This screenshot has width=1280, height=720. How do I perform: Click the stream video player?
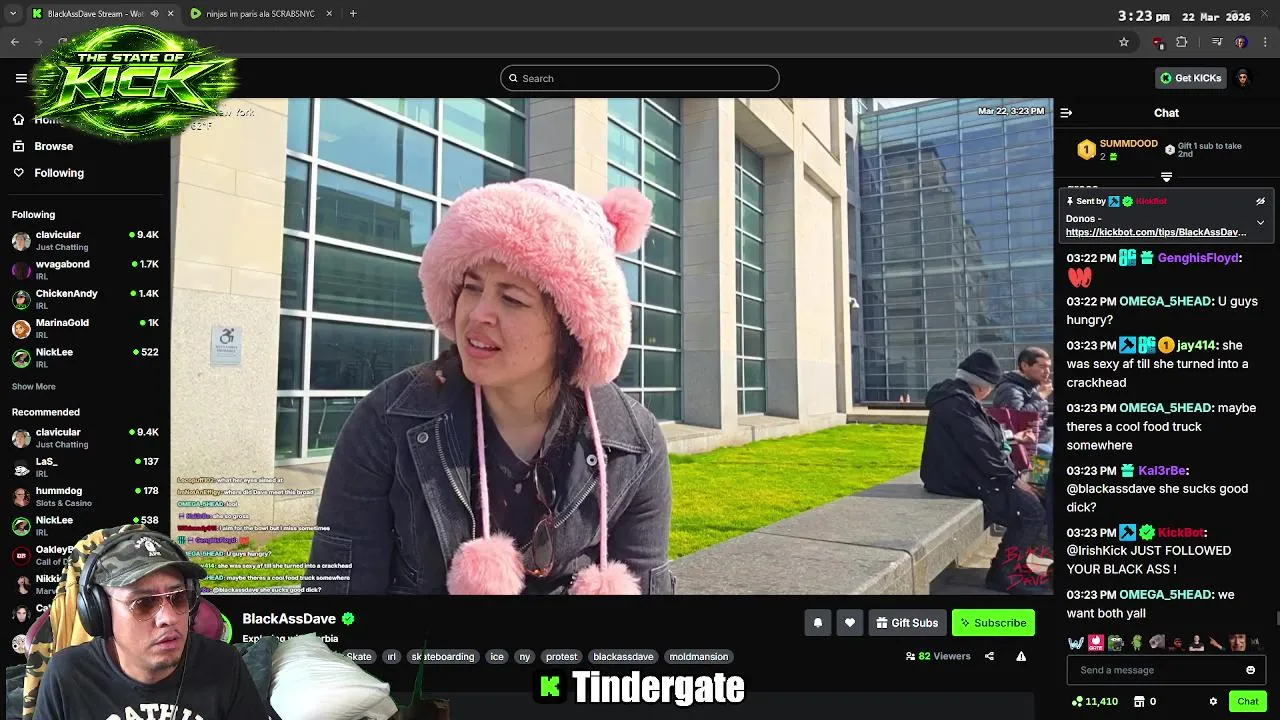[x=611, y=346]
